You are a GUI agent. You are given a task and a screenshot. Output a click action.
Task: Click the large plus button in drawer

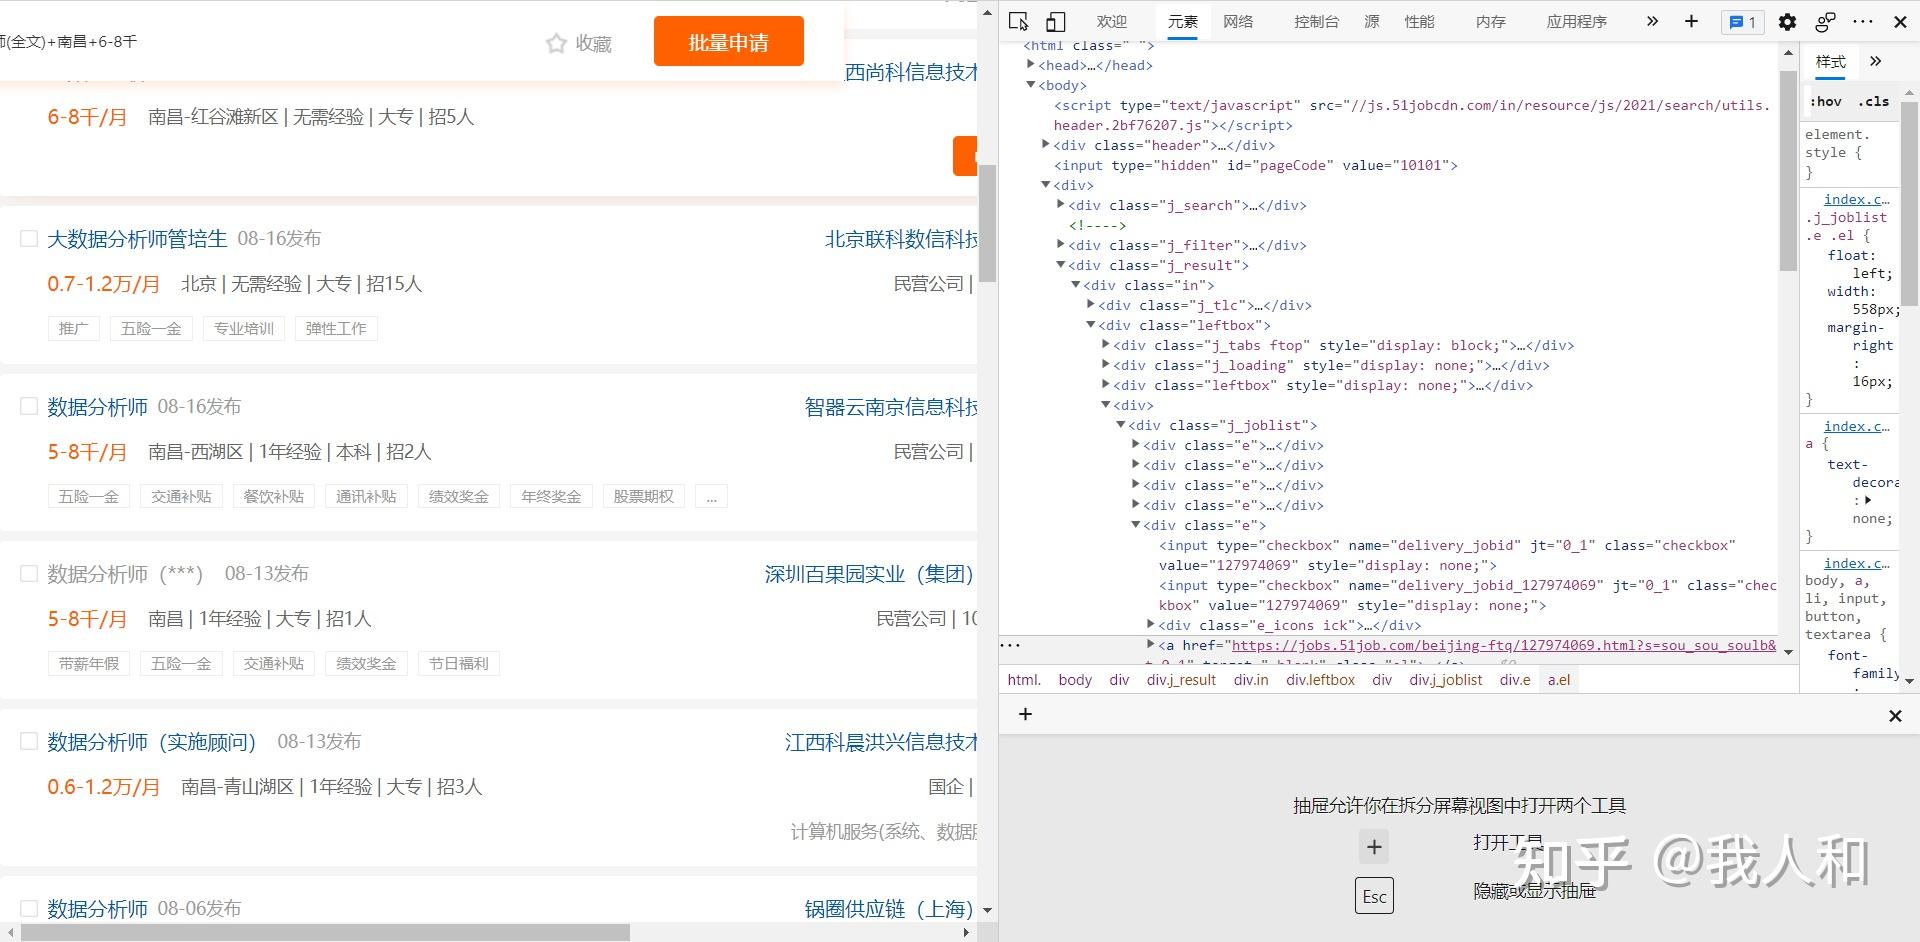(x=1374, y=847)
